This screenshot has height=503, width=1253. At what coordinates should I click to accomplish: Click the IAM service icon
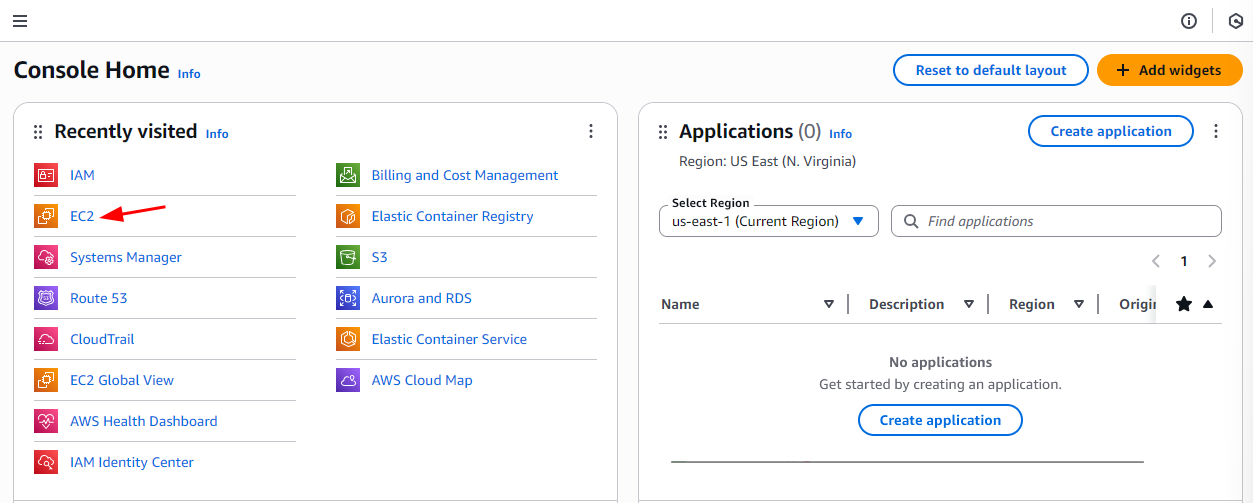pos(46,175)
